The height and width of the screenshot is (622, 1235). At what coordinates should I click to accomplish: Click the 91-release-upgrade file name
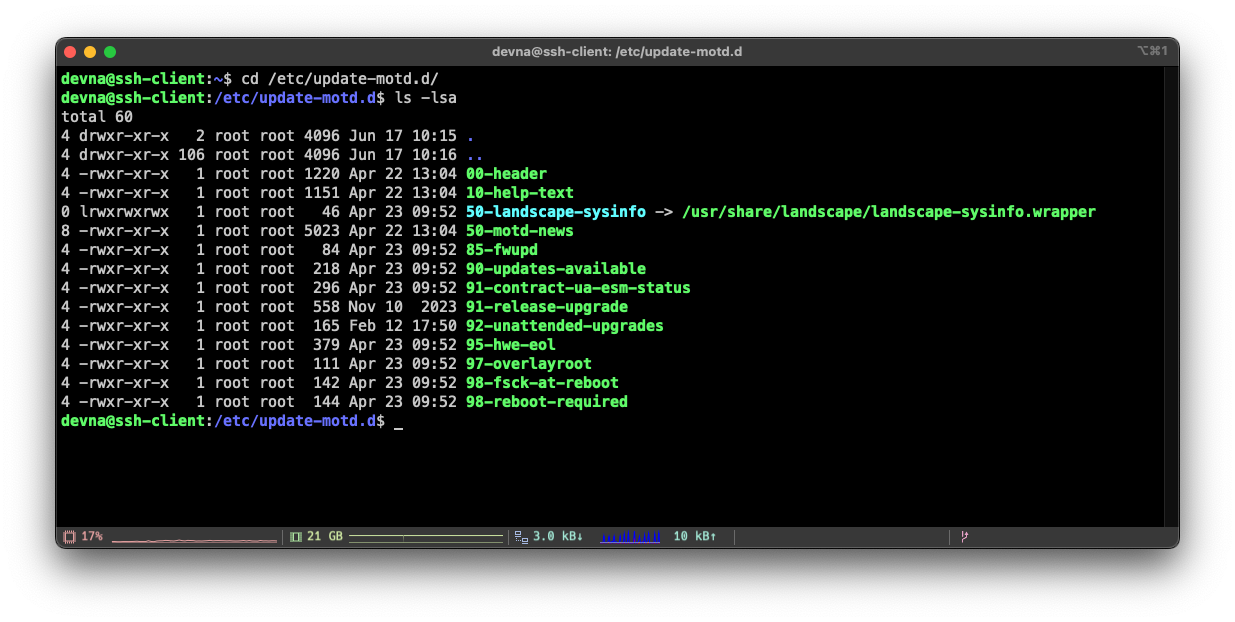pyautogui.click(x=547, y=307)
